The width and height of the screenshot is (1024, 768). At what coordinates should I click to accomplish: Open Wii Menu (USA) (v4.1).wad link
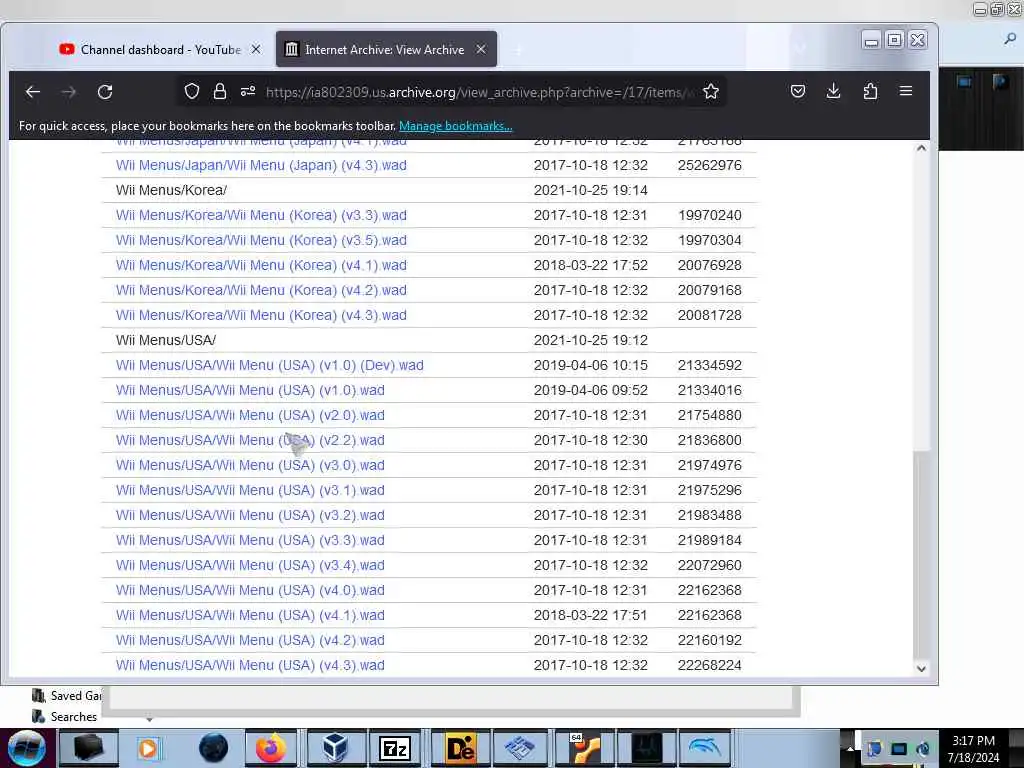click(250, 615)
